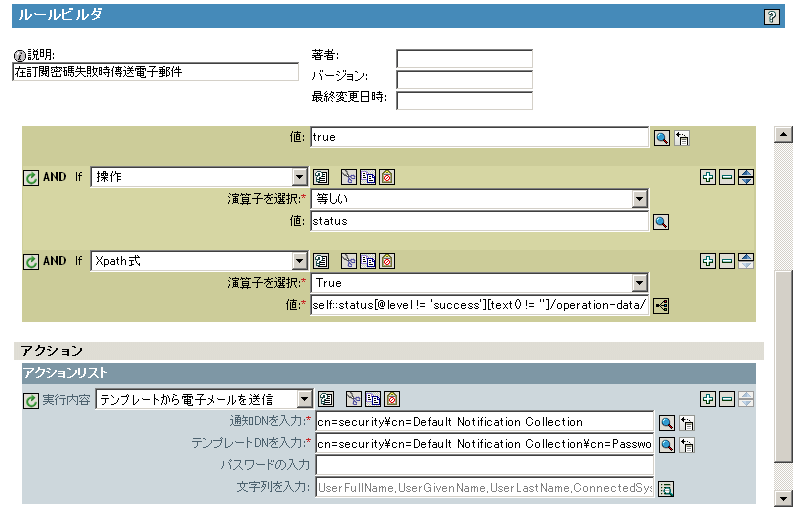
Task: Open history list for the 通知DN field
Action: coord(687,423)
